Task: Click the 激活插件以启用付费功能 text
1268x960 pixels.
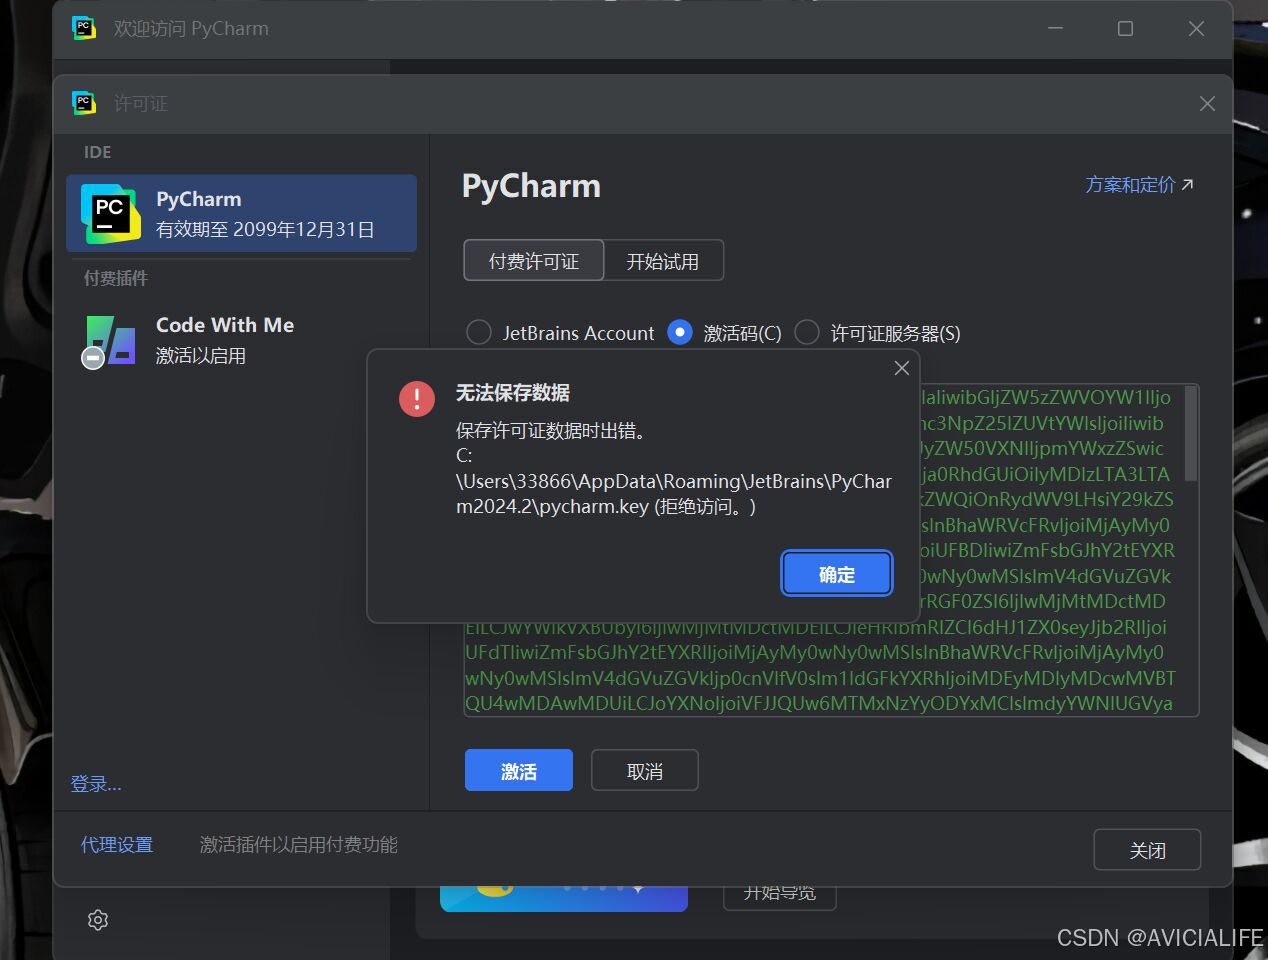Action: click(x=299, y=845)
